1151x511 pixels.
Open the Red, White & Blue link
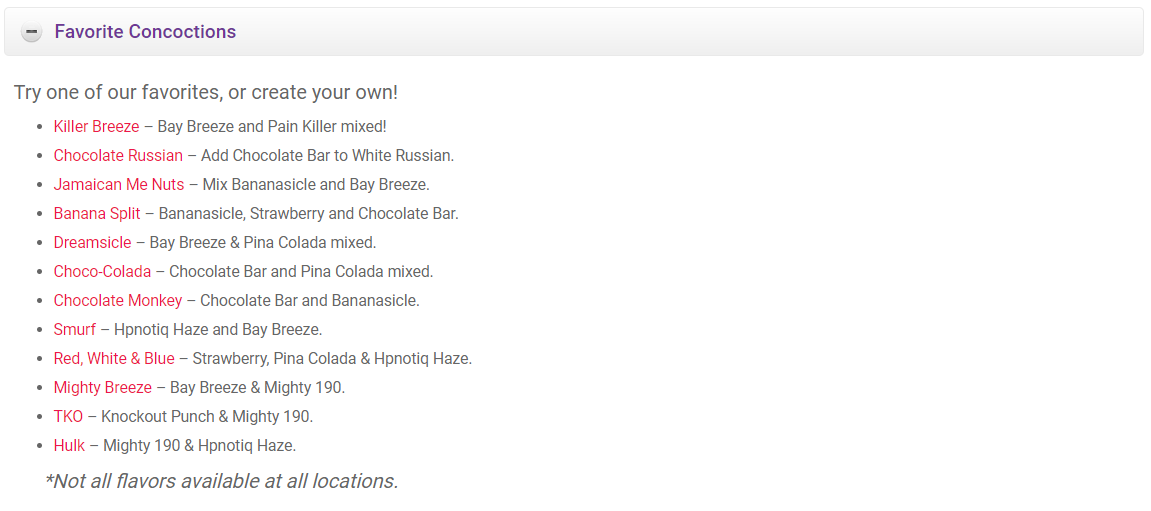pos(114,359)
